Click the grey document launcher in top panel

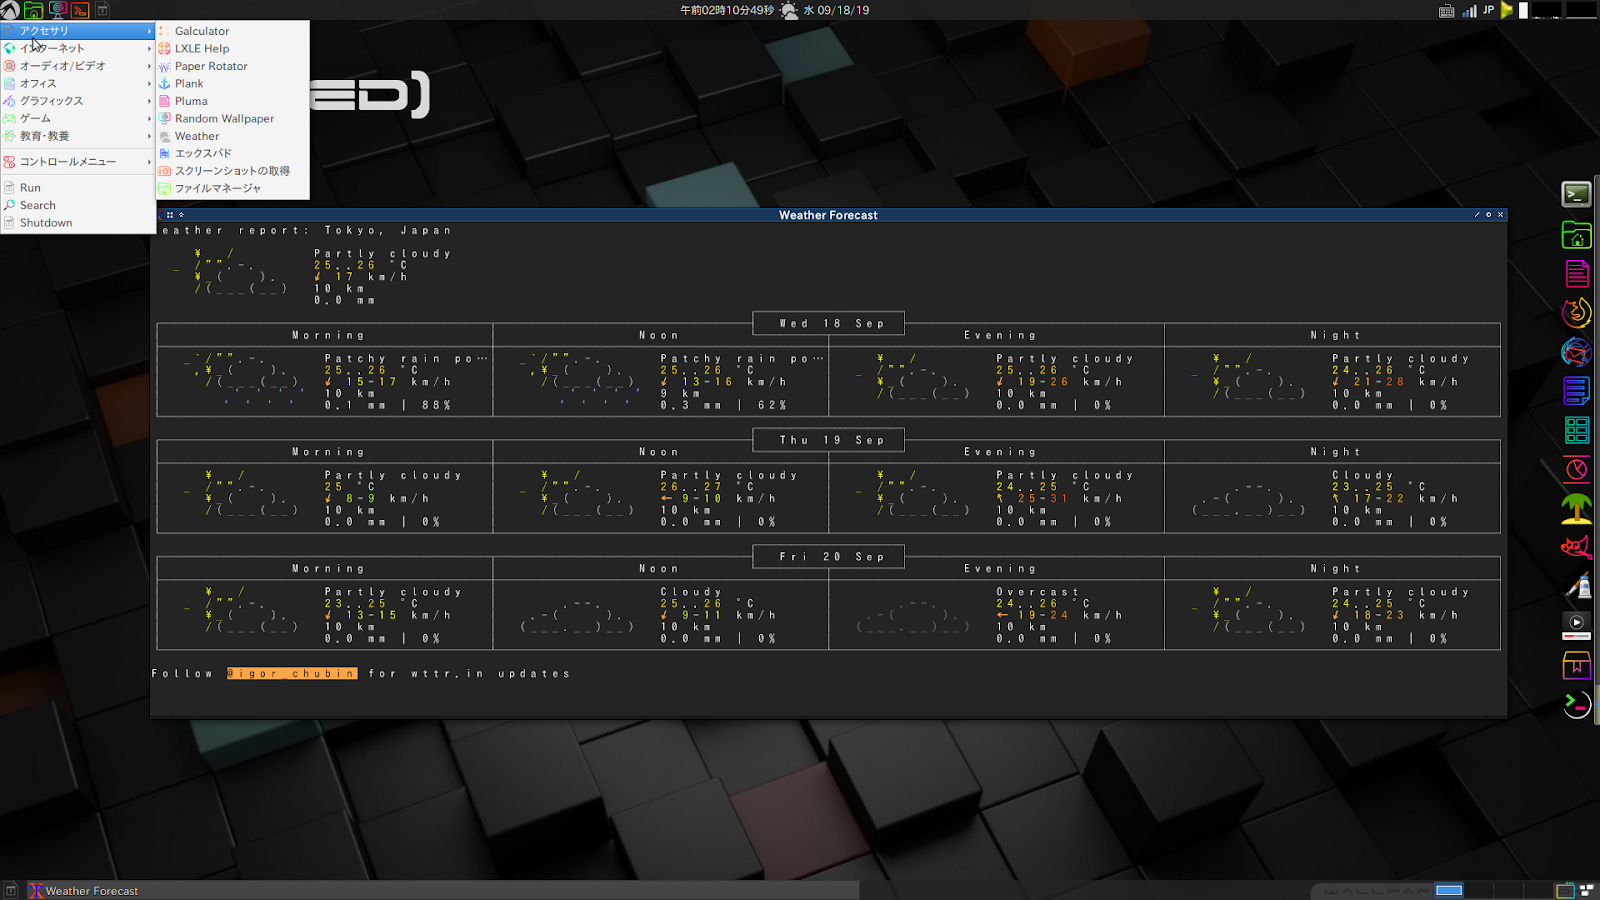pyautogui.click(x=103, y=10)
